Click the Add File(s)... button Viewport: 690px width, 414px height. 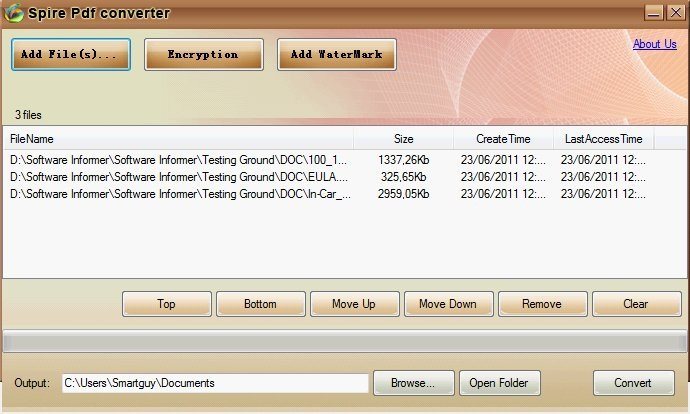71,54
